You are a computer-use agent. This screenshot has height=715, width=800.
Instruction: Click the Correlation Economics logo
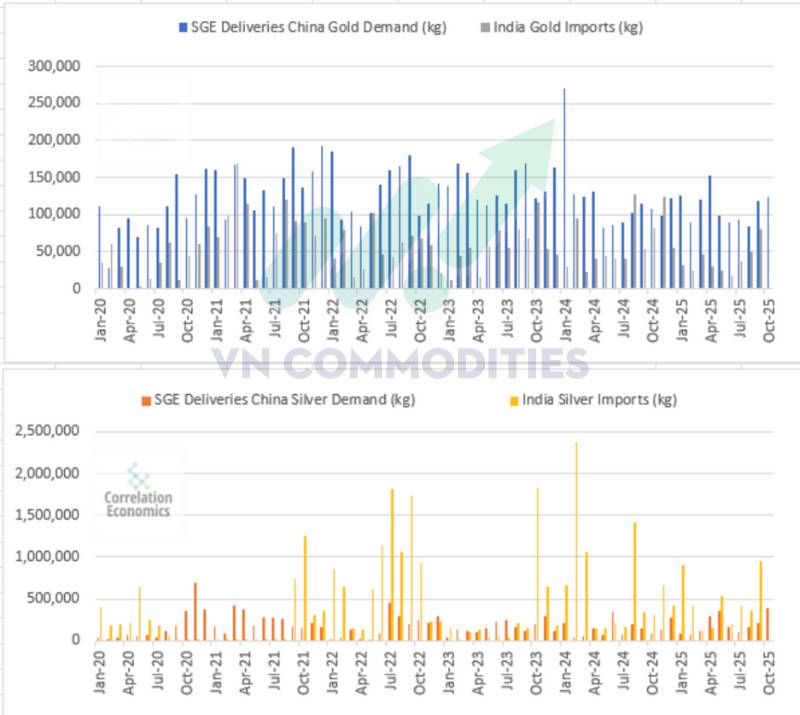(138, 491)
